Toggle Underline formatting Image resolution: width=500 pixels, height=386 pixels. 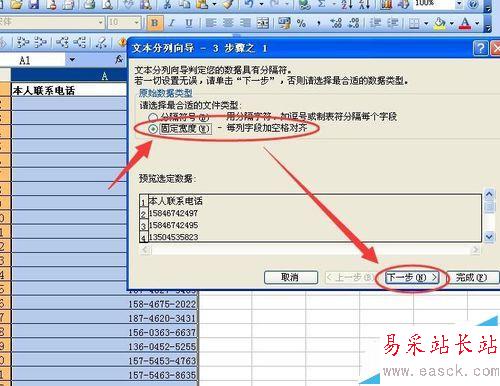[189, 23]
